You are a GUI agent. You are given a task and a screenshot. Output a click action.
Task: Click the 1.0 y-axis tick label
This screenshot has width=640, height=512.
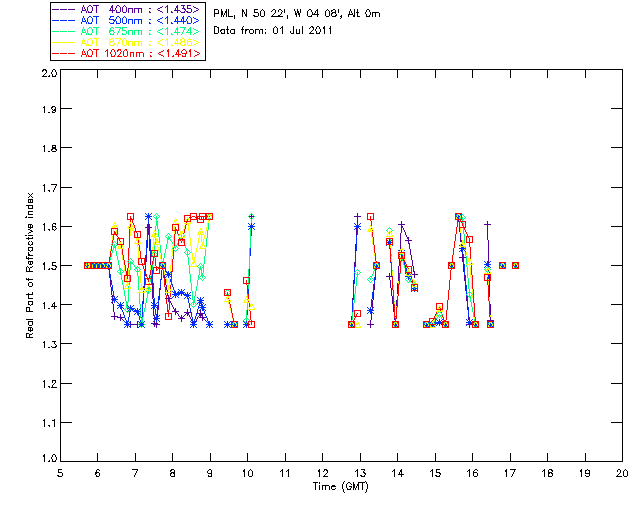(49, 458)
